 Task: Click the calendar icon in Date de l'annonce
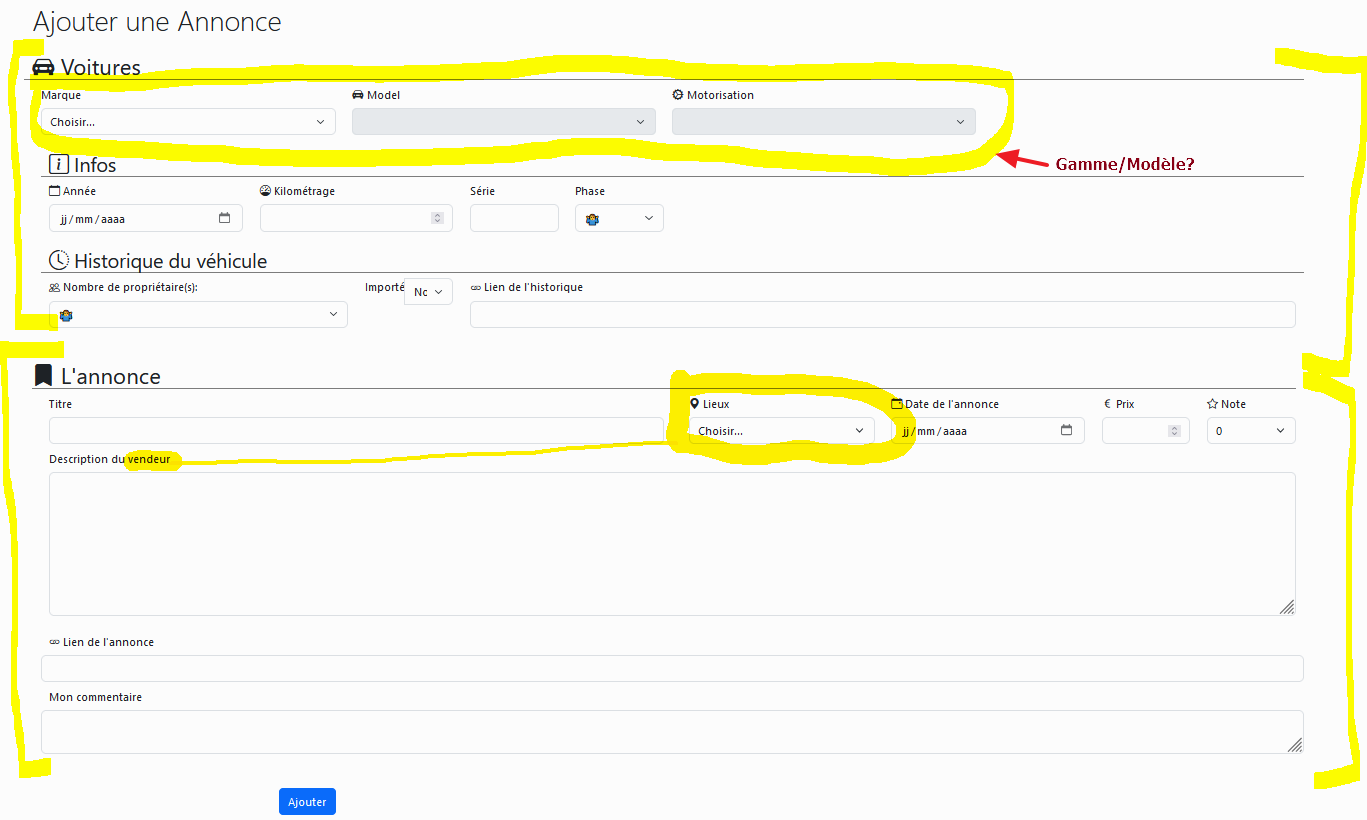coord(1066,431)
